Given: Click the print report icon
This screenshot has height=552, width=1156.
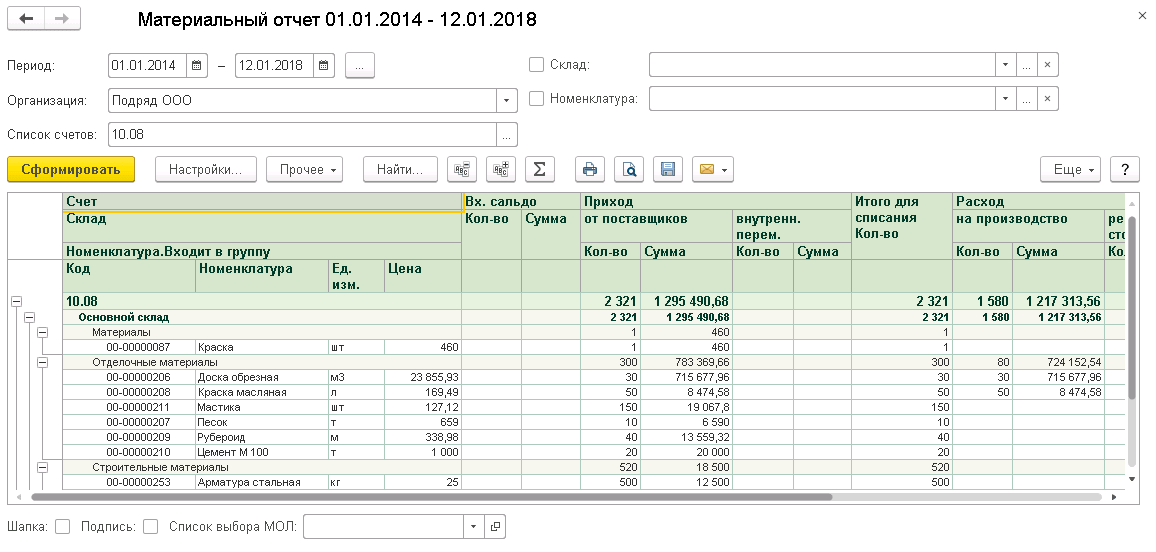Looking at the screenshot, I should pyautogui.click(x=590, y=169).
